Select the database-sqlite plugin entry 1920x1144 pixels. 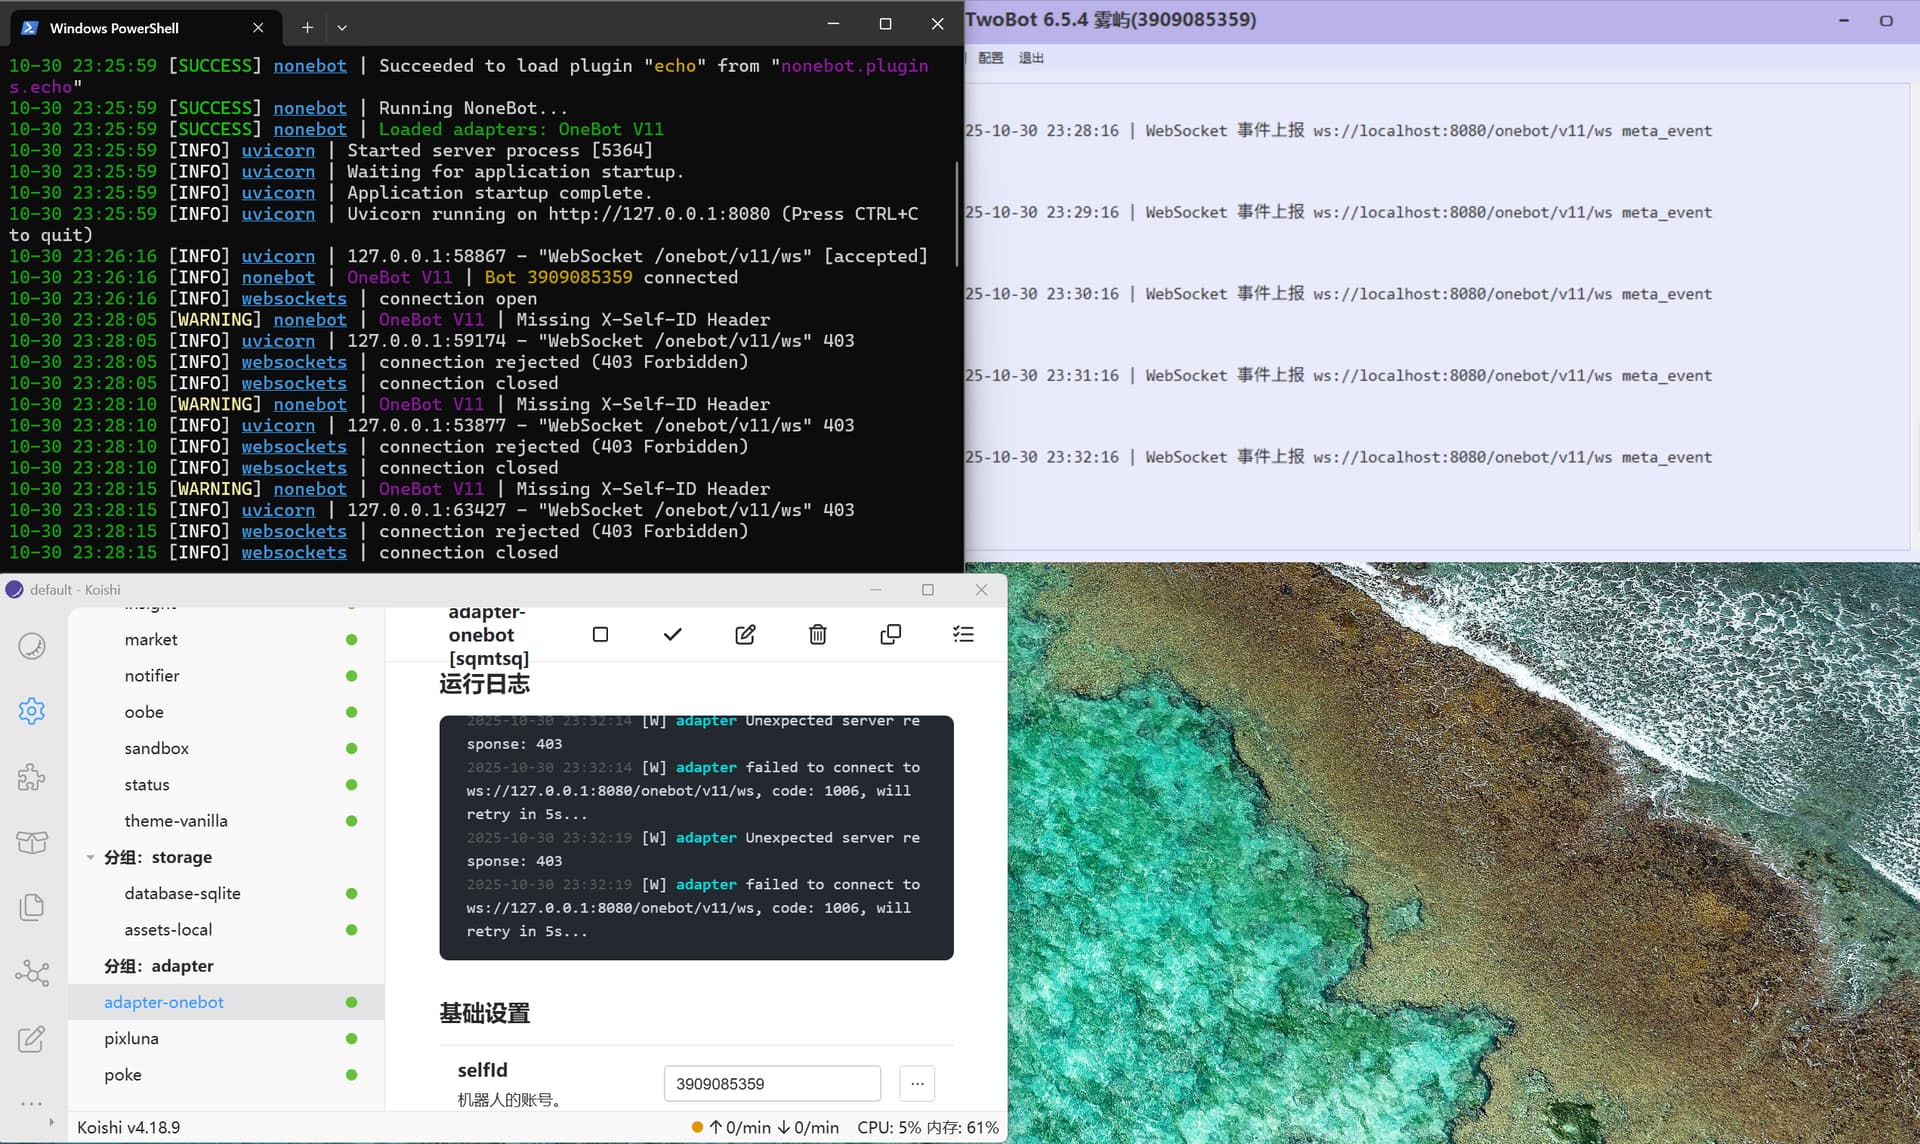[182, 893]
